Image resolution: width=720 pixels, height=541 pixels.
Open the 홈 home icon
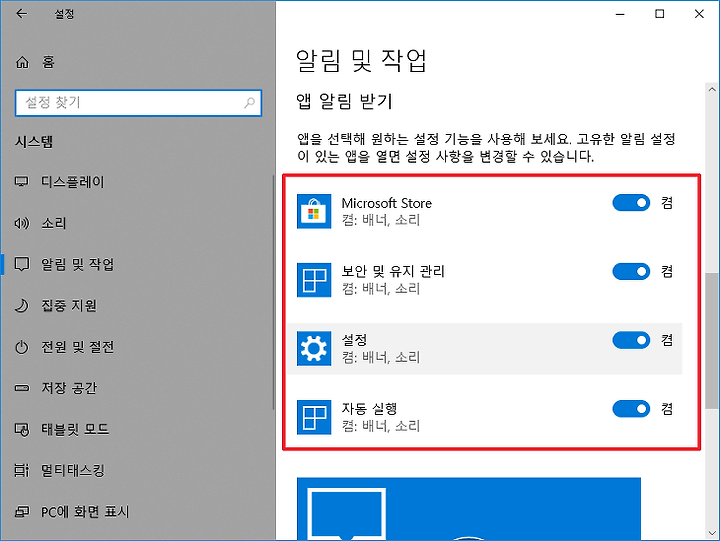click(22, 62)
